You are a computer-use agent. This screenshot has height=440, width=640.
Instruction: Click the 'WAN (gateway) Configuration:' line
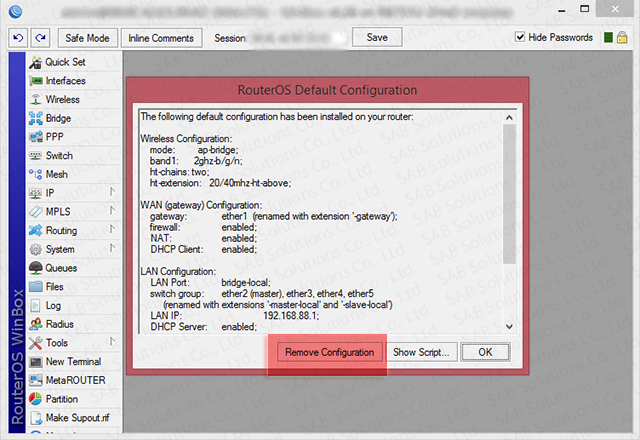point(202,205)
